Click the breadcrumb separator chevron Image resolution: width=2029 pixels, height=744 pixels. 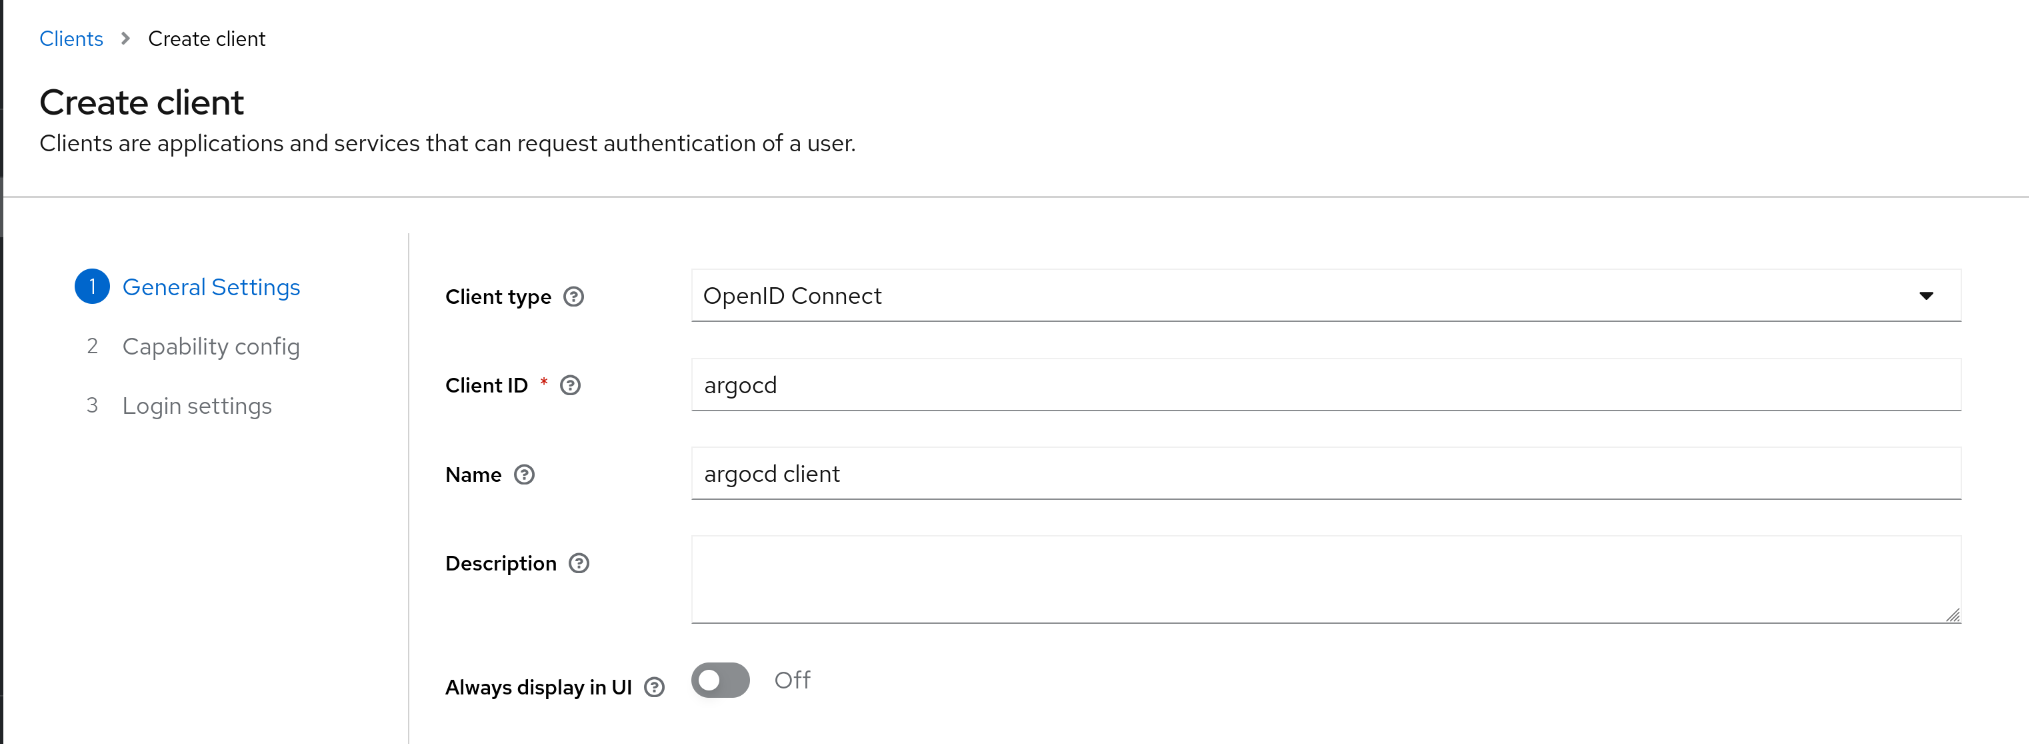[126, 39]
